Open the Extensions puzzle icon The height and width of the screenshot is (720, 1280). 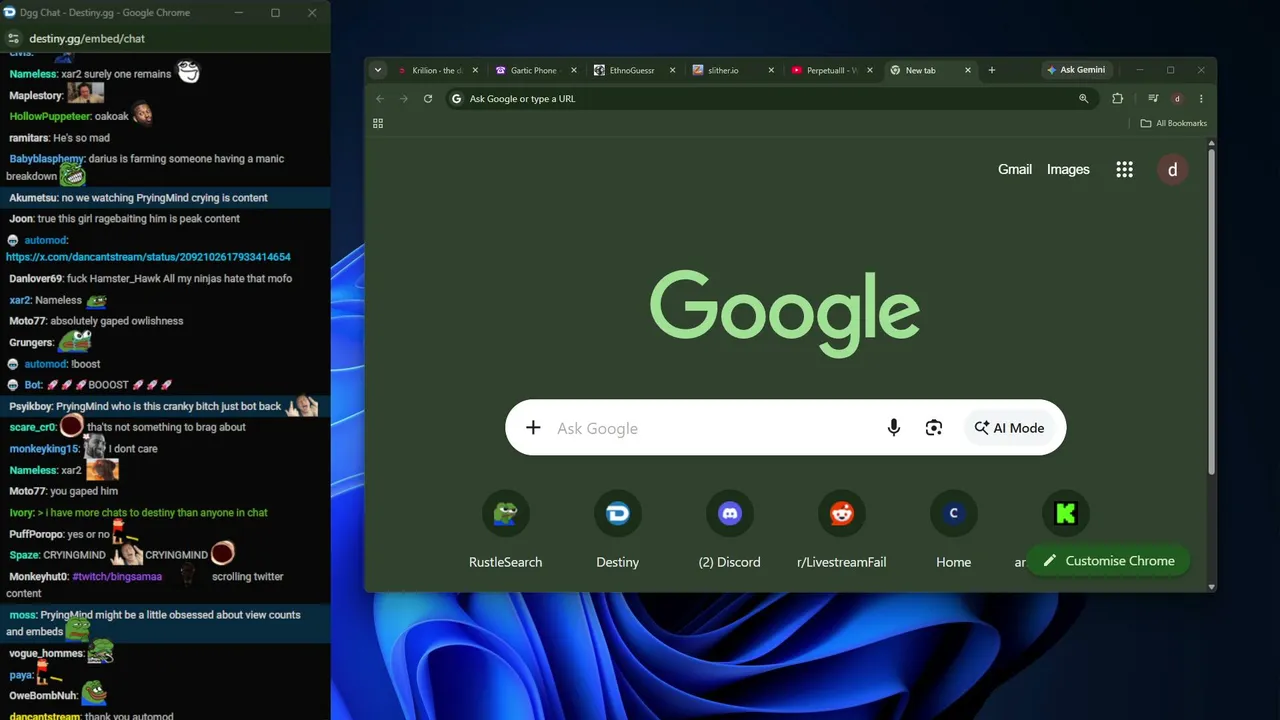tap(1118, 99)
